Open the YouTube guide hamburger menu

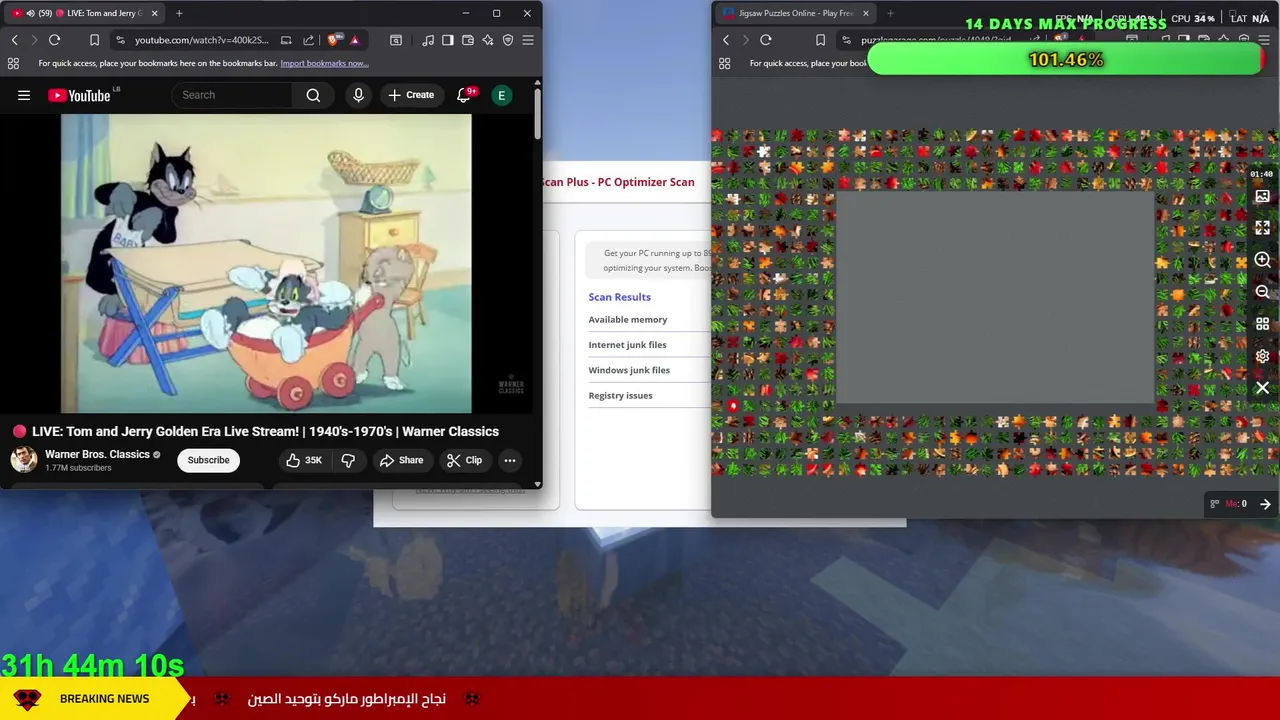[x=24, y=95]
